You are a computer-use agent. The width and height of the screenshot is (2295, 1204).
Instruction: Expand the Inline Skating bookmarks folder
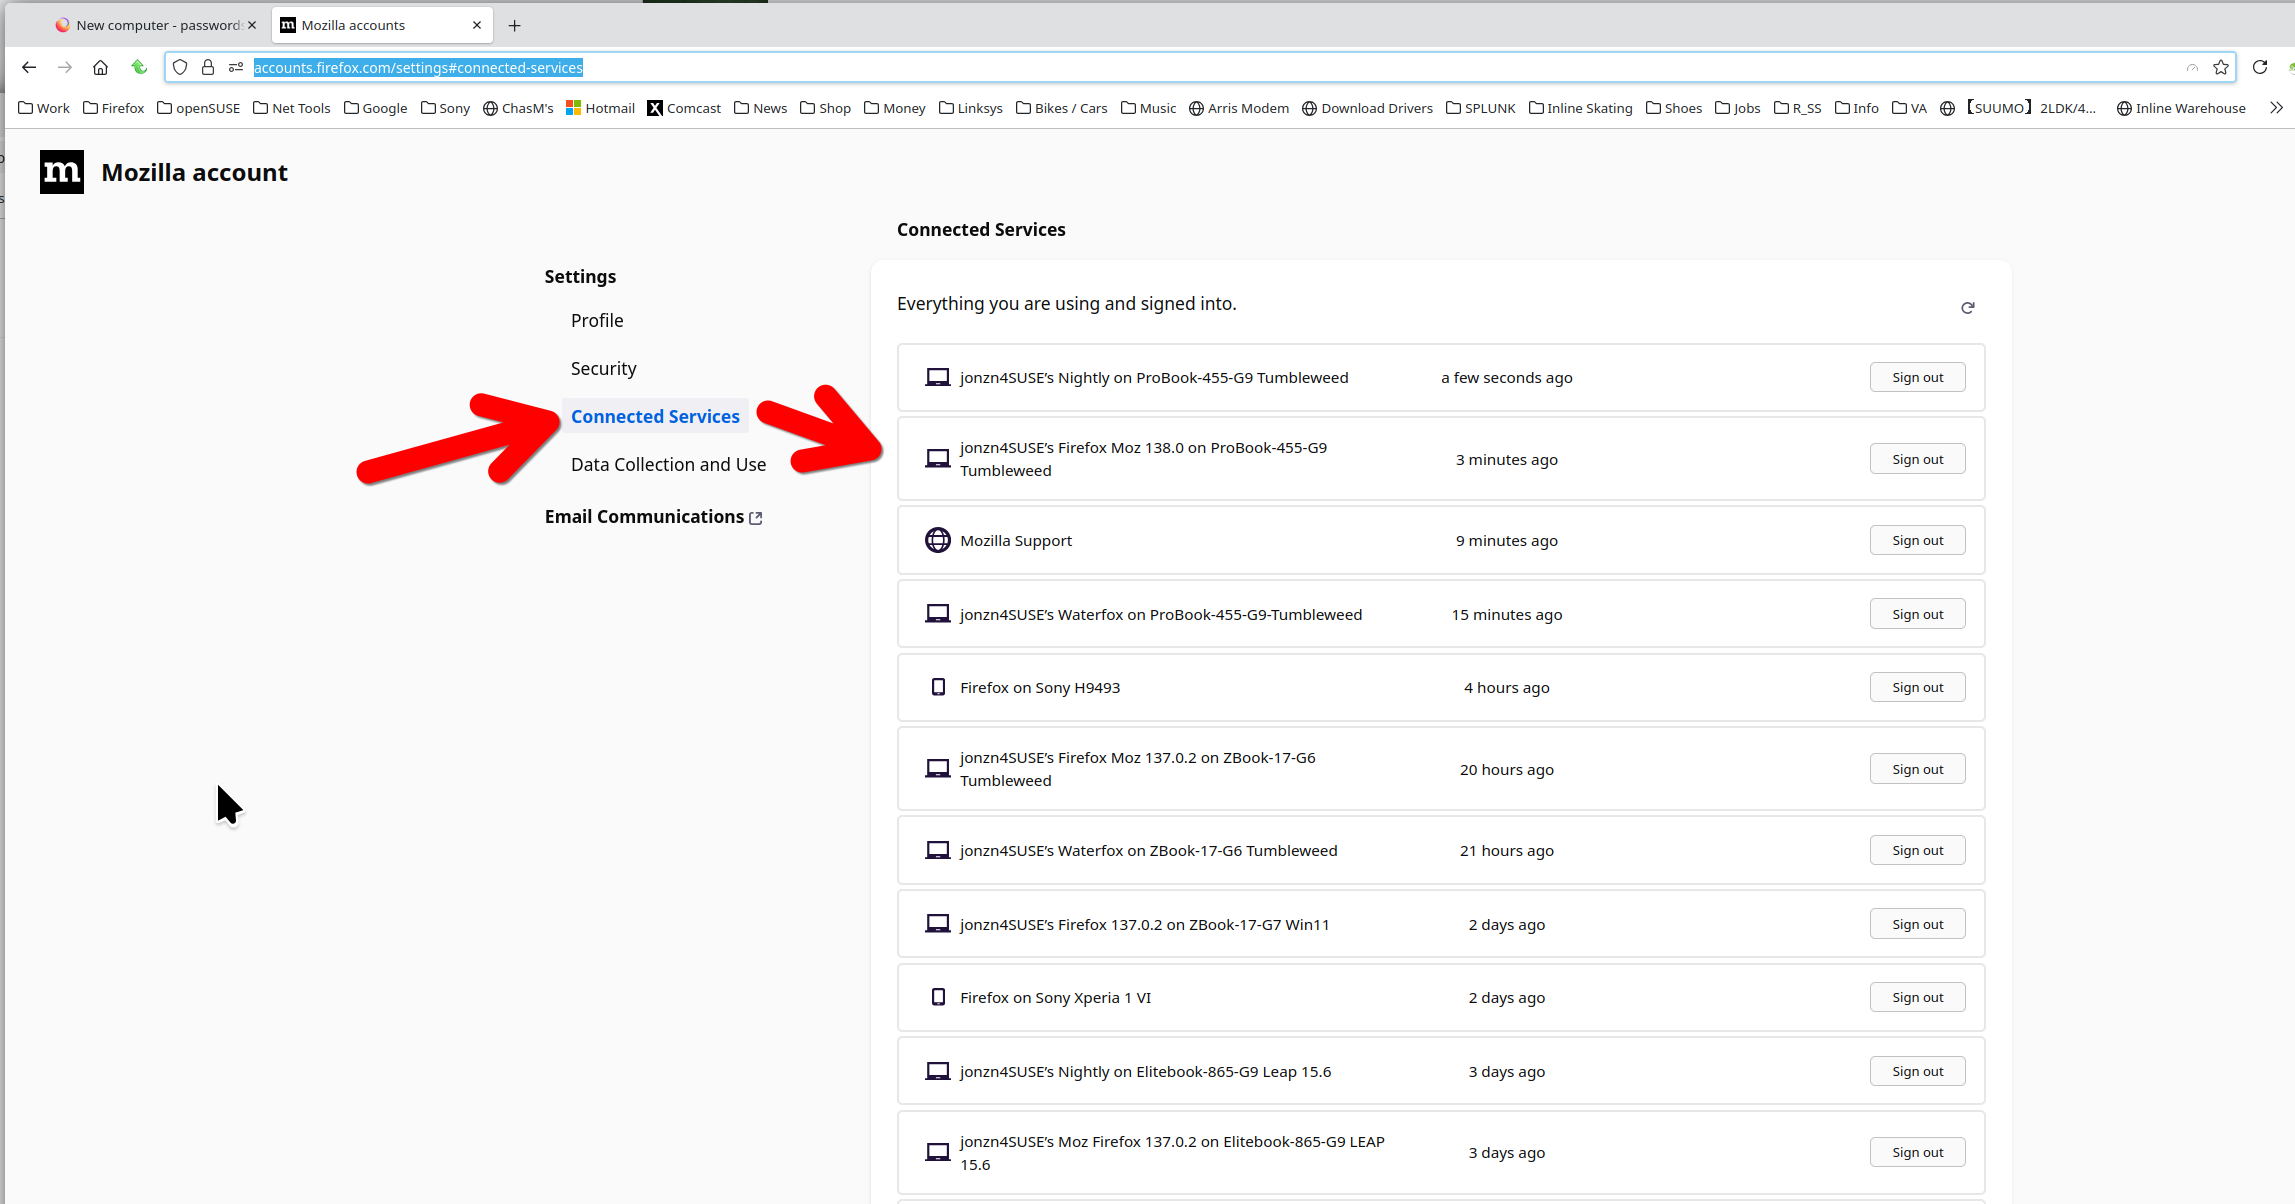coord(1580,108)
